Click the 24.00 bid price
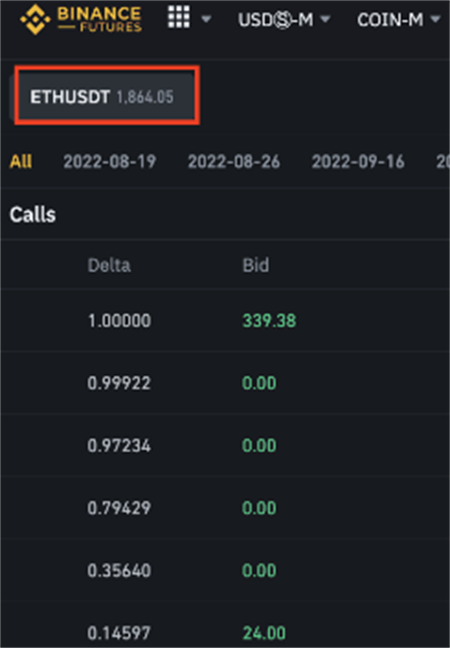This screenshot has height=648, width=450. pos(264,633)
